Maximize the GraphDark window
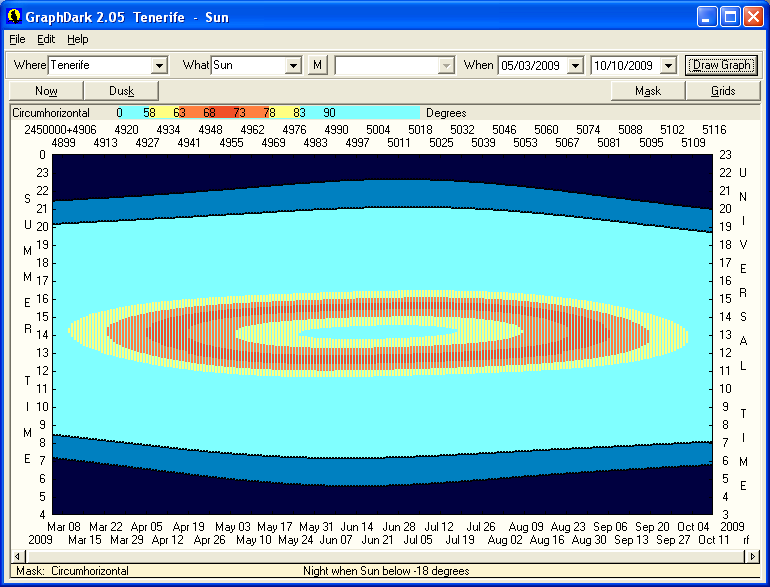The height and width of the screenshot is (587, 770). pyautogui.click(x=729, y=16)
